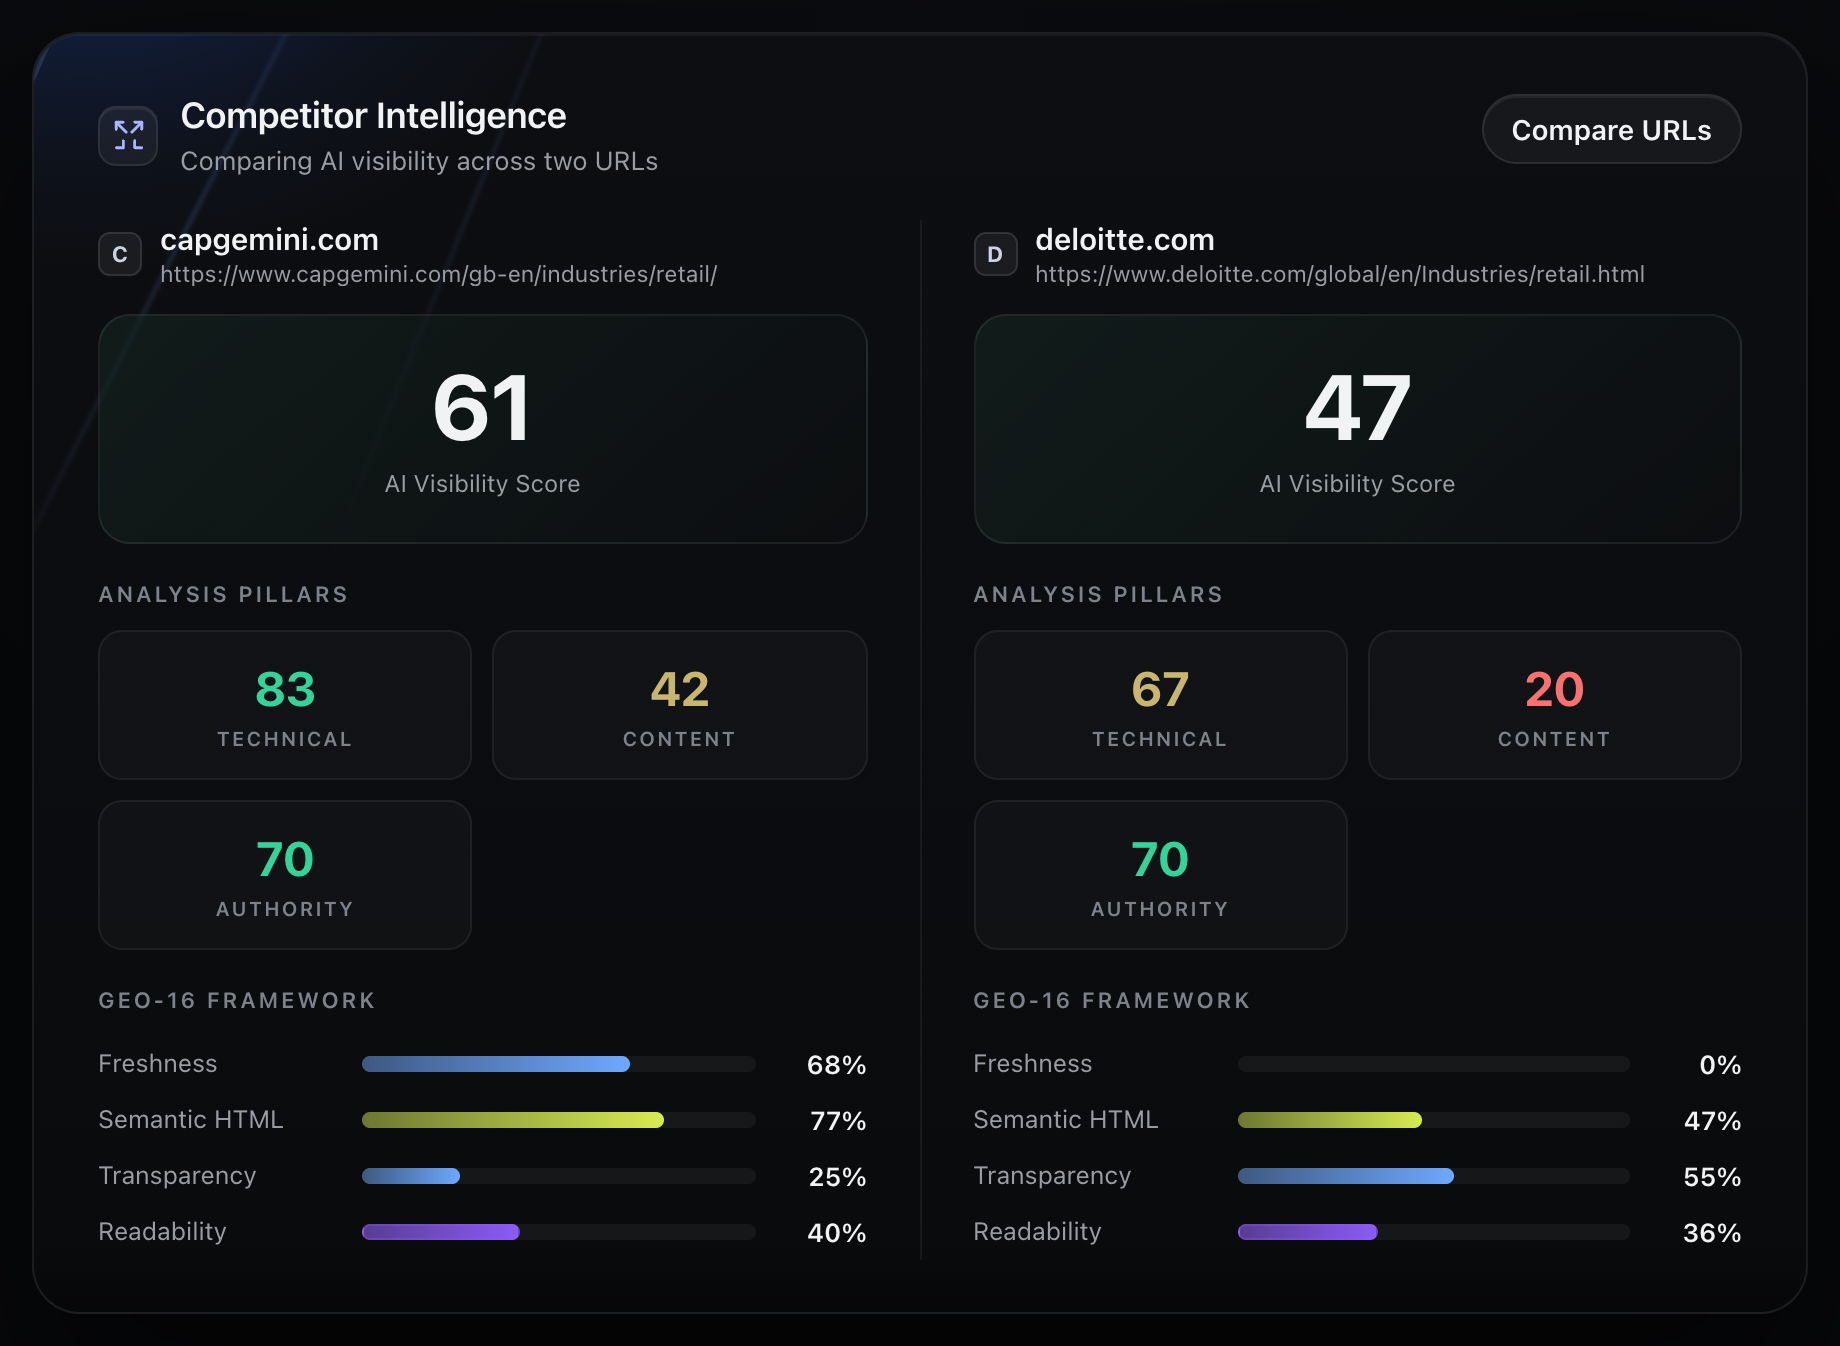Open the AI Visibility Score 61 card
This screenshot has height=1346, width=1840.
482,429
